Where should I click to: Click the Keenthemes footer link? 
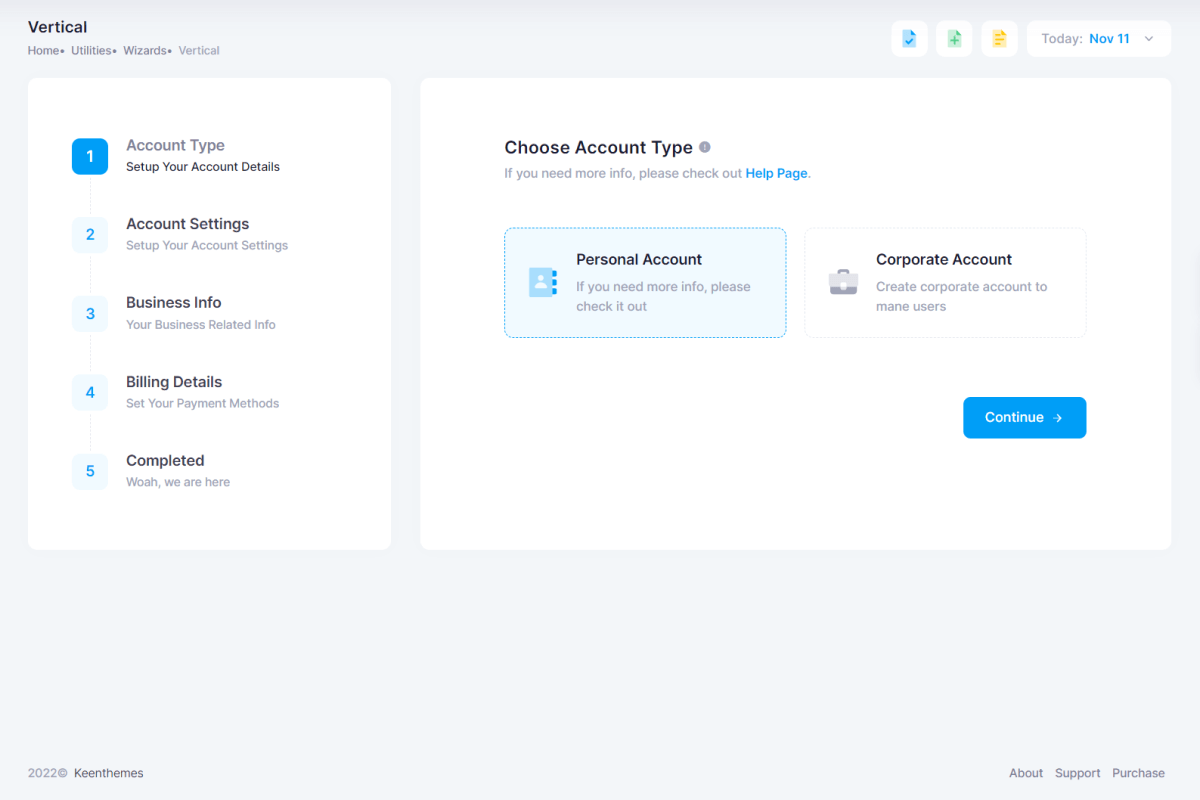point(108,773)
